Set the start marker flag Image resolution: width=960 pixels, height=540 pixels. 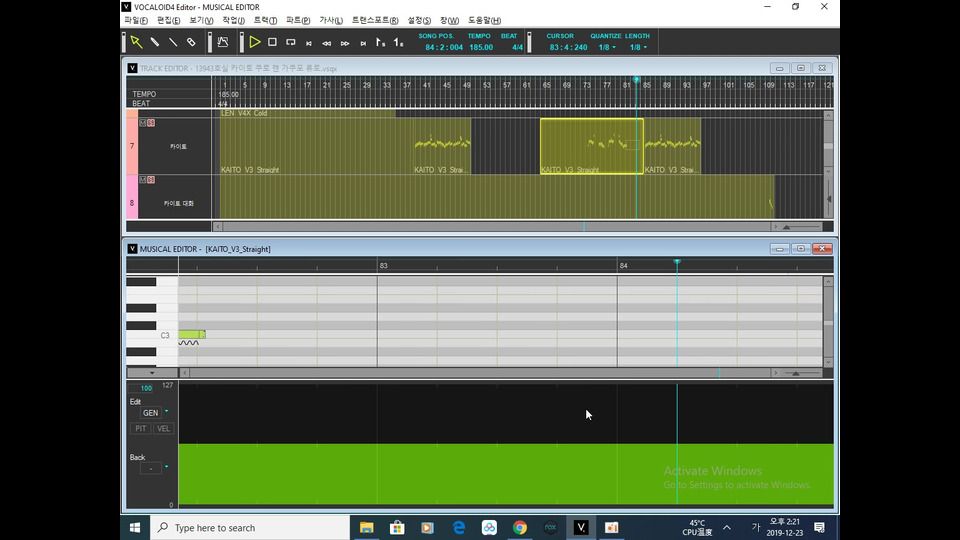380,42
